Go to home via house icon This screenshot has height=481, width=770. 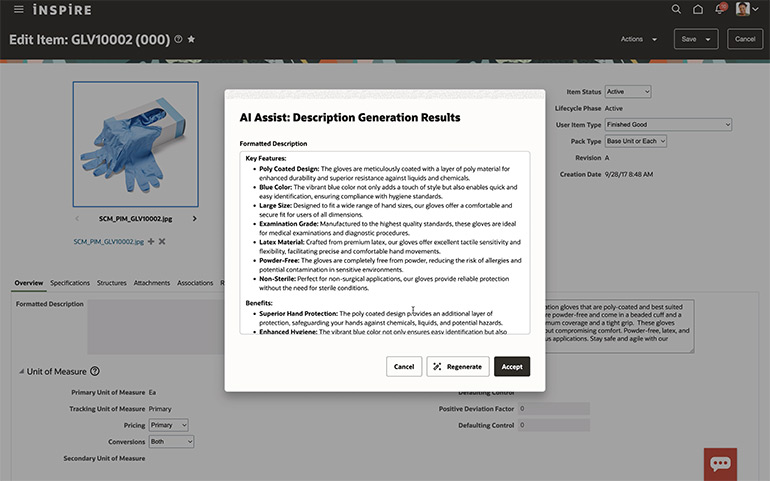point(698,9)
